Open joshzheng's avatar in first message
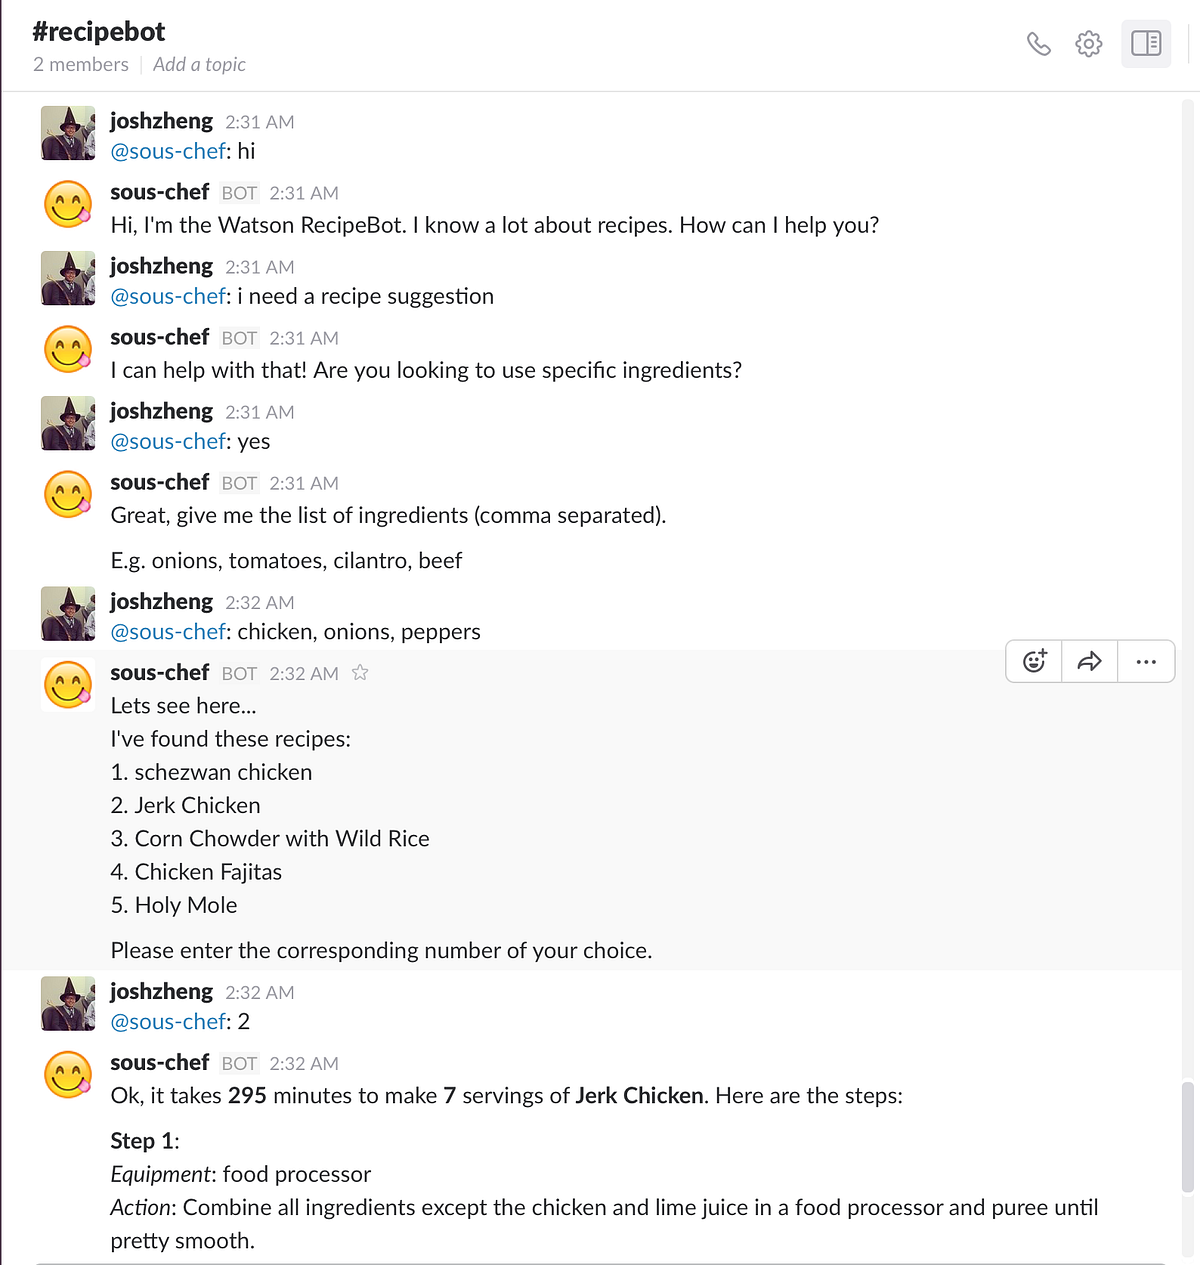Screen dimensions: 1200x1265 tap(68, 133)
